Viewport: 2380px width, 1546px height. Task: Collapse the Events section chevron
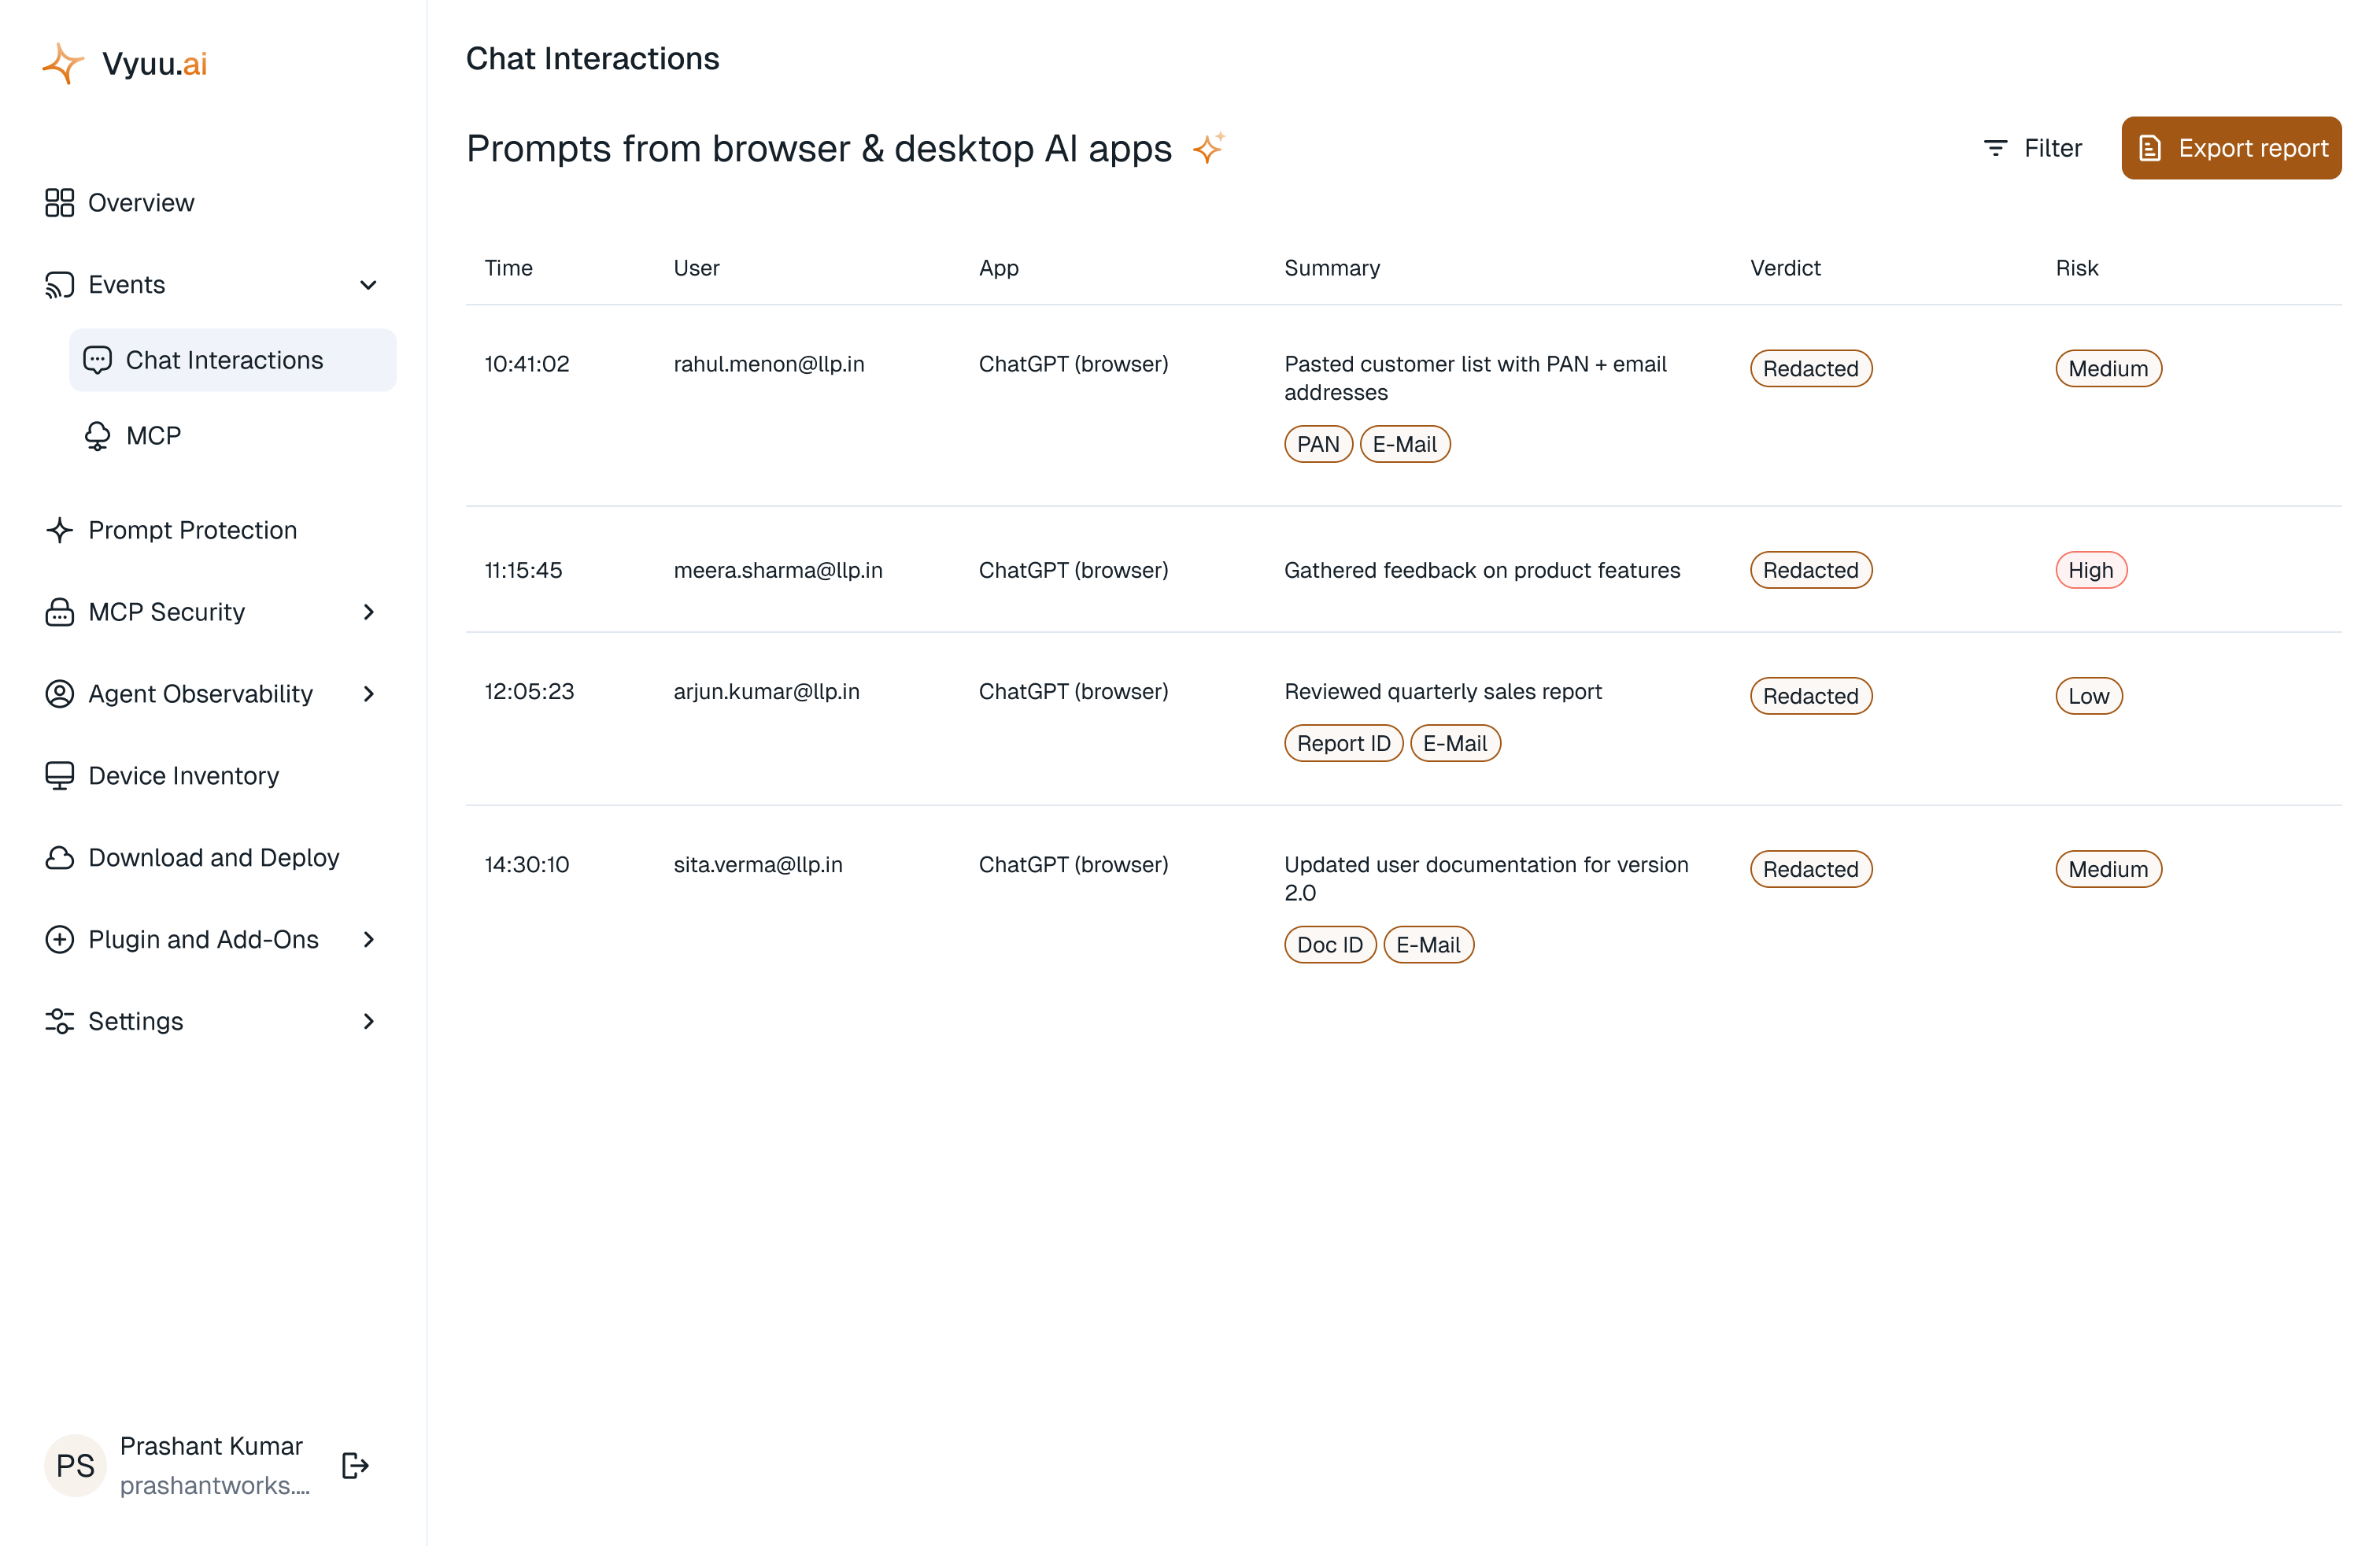(x=368, y=285)
